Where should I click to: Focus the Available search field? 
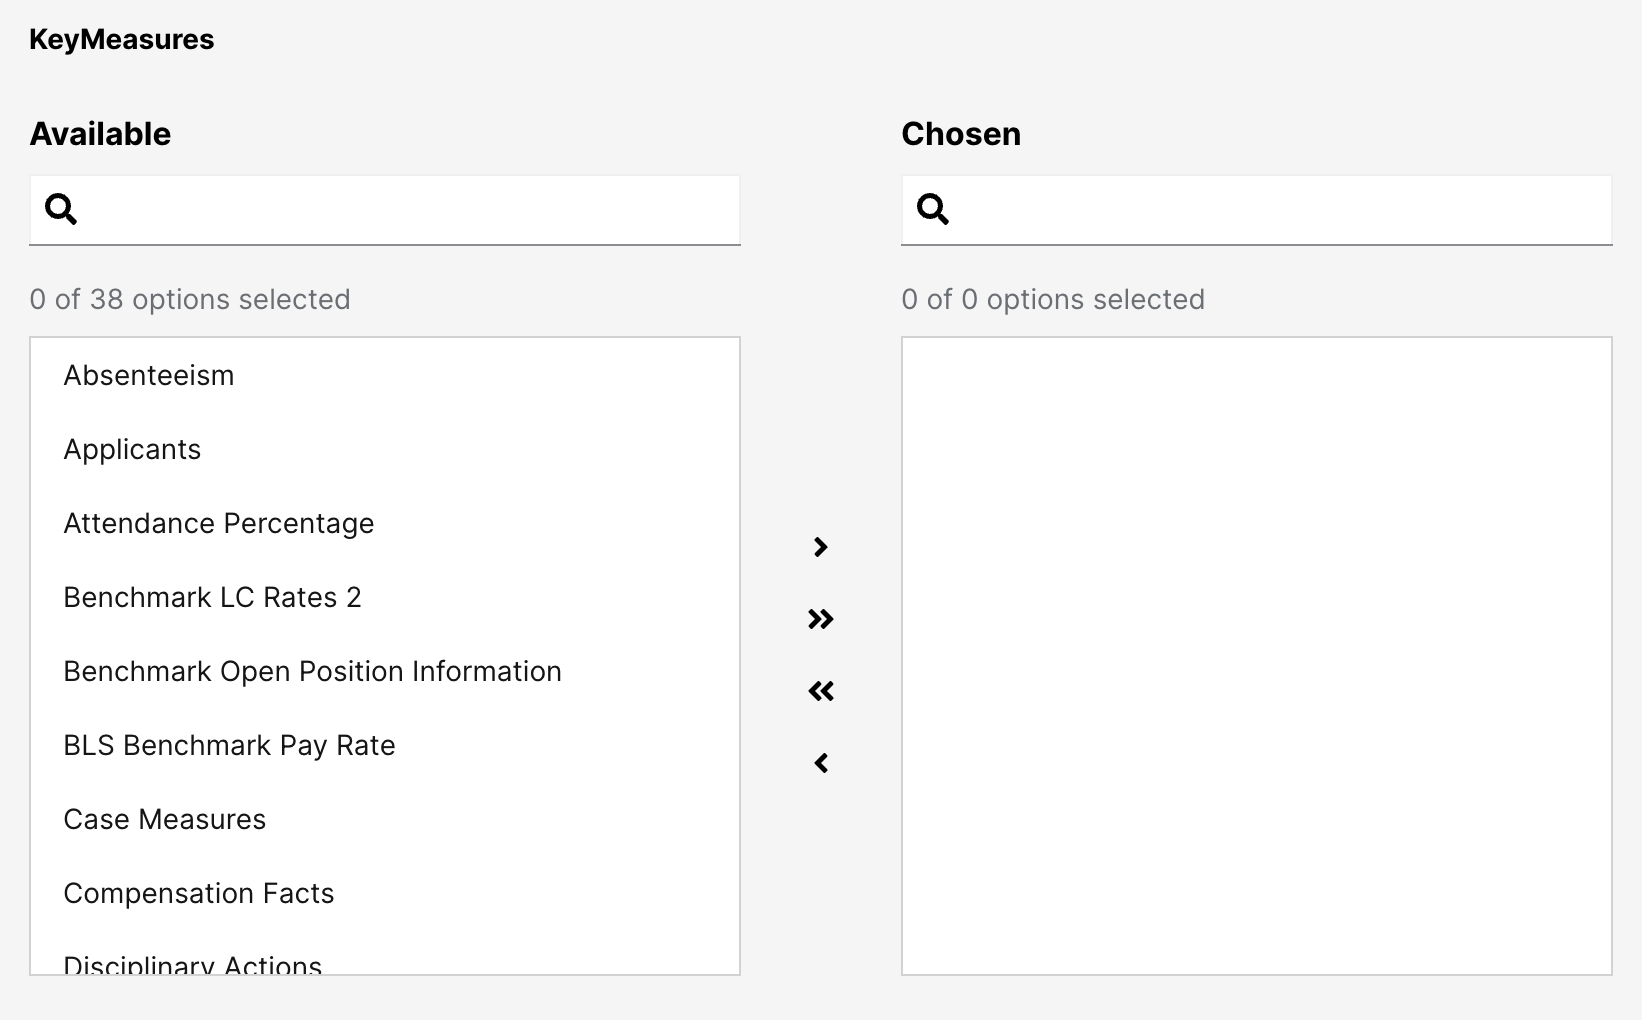(x=410, y=210)
